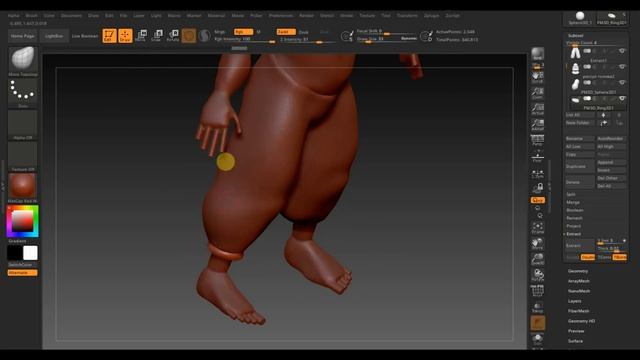Click the lock camera icon
The height and width of the screenshot is (360, 640).
[x=538, y=188]
